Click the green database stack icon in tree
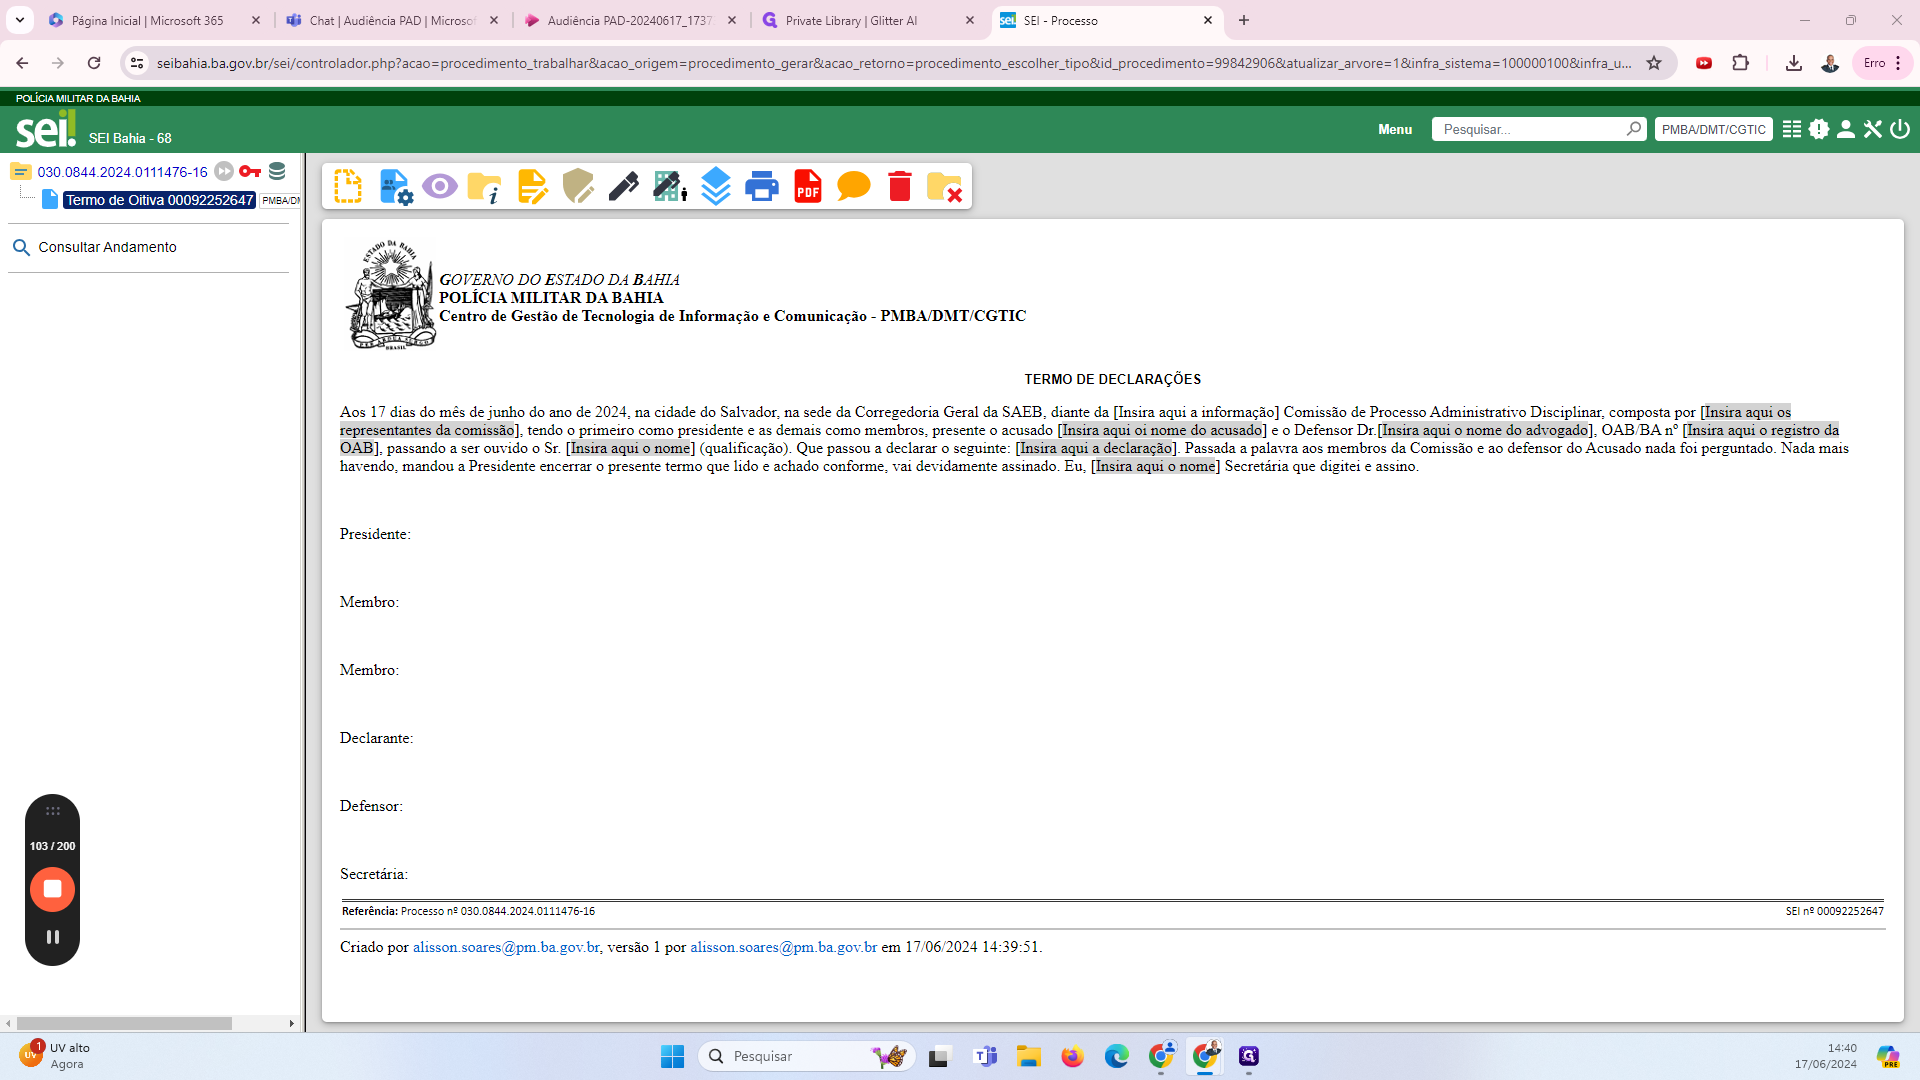 [277, 171]
